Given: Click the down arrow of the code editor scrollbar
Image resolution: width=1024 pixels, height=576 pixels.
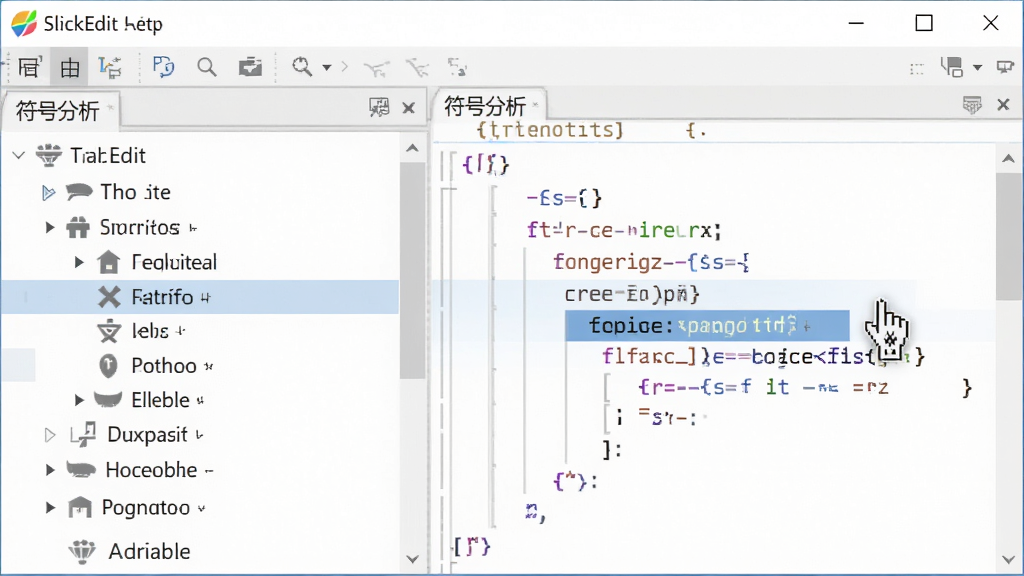Looking at the screenshot, I should pos(1008,560).
